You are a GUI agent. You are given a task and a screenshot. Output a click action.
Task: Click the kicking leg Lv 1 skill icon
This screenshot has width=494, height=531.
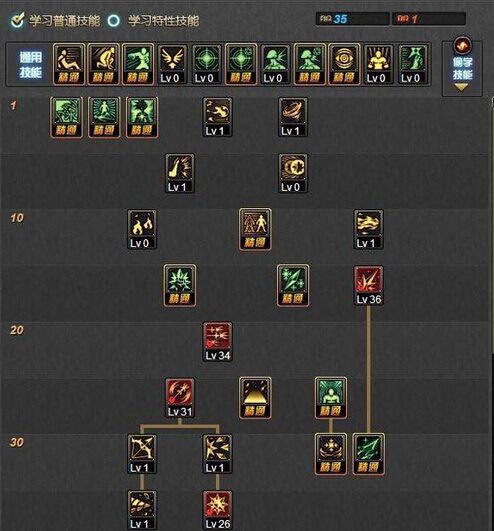pos(180,173)
